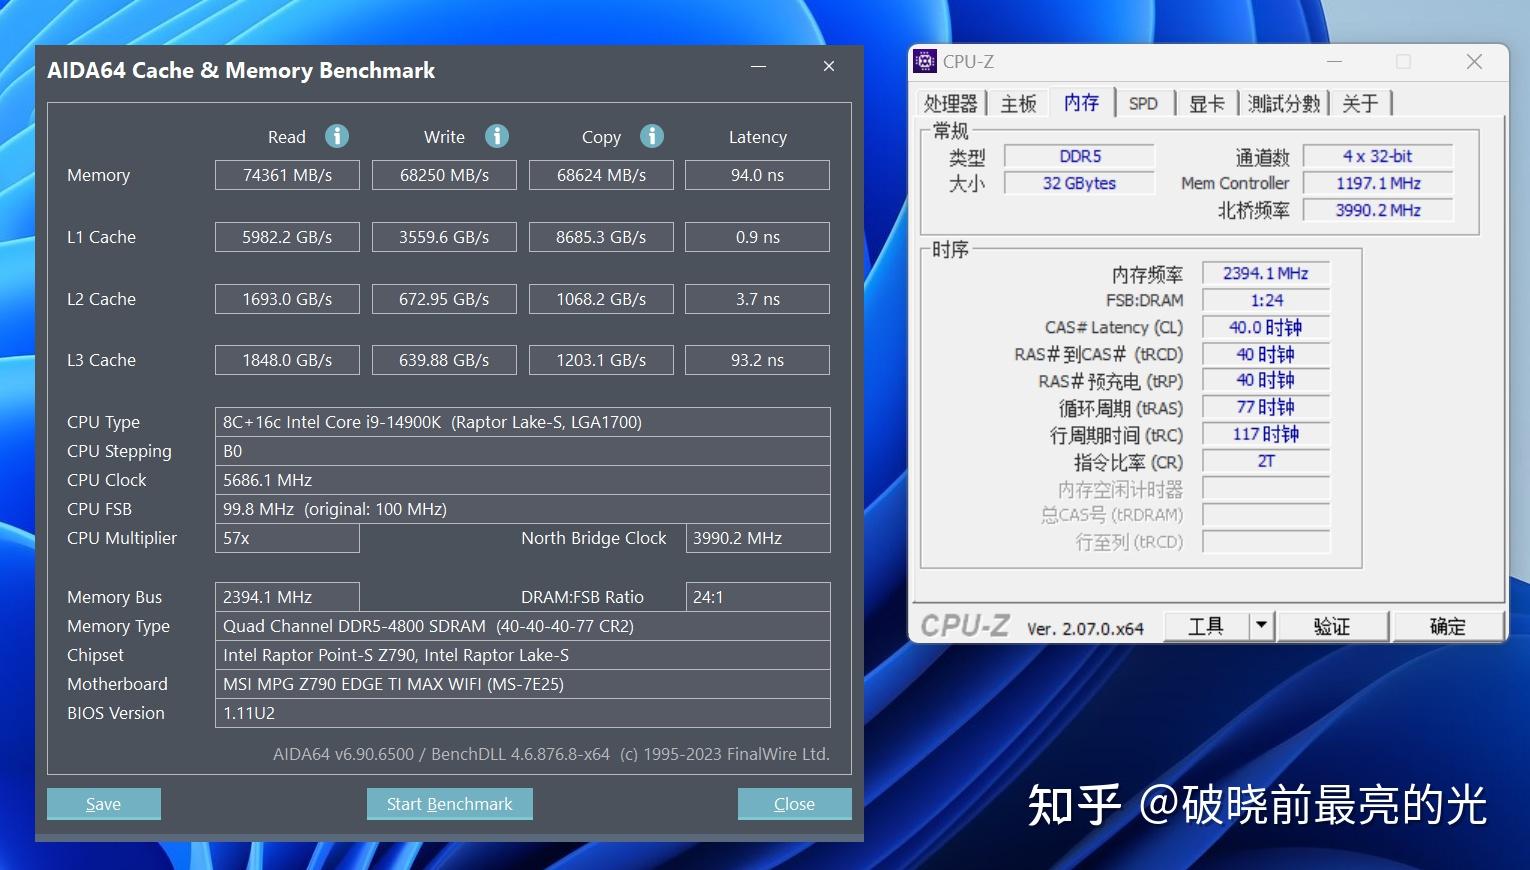
Task: Open the CPU-Z tools dropdown arrow
Action: pyautogui.click(x=1262, y=626)
